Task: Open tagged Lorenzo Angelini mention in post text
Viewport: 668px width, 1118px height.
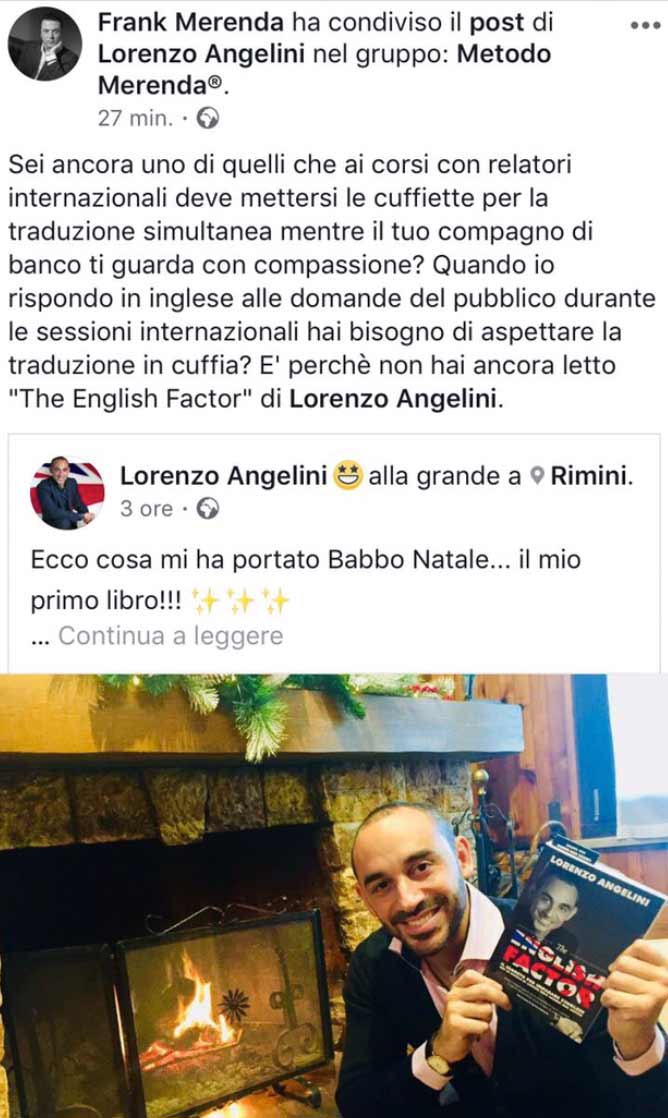Action: [392, 399]
